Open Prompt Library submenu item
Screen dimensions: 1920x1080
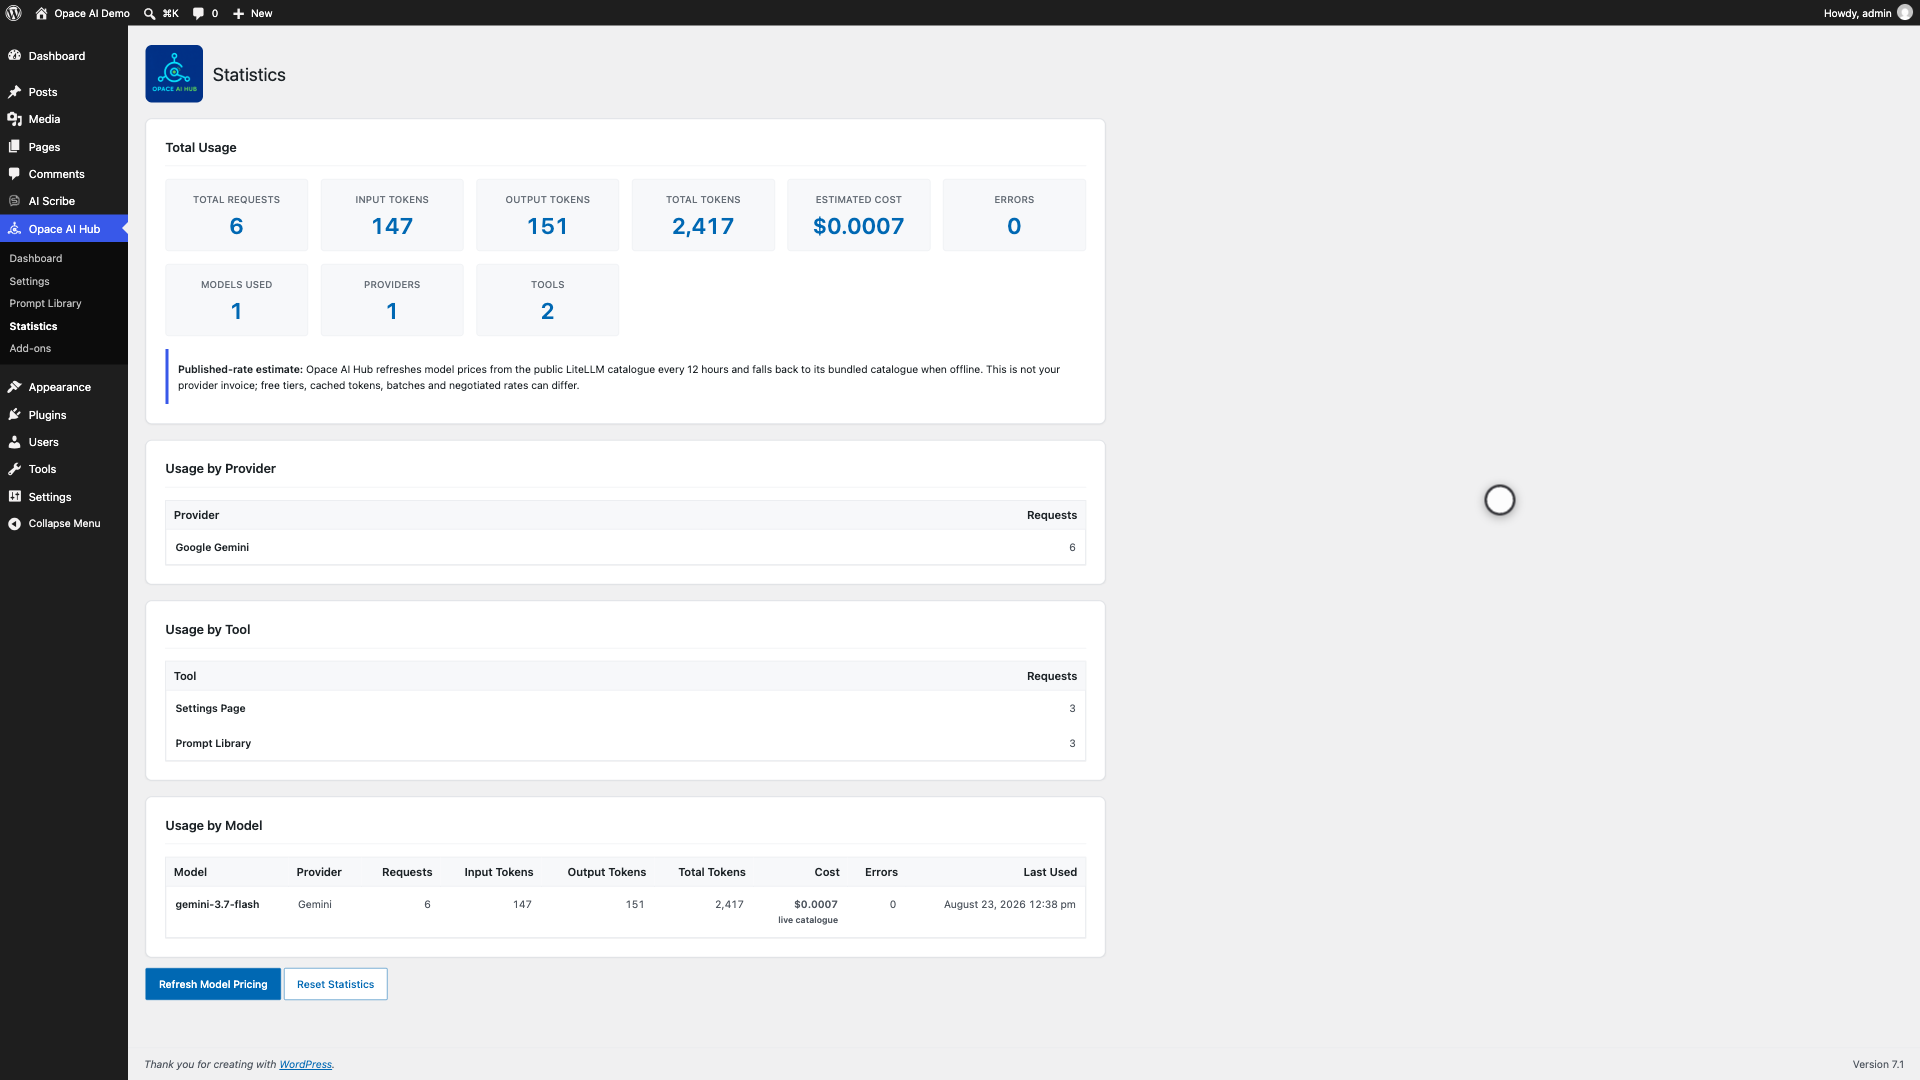45,303
